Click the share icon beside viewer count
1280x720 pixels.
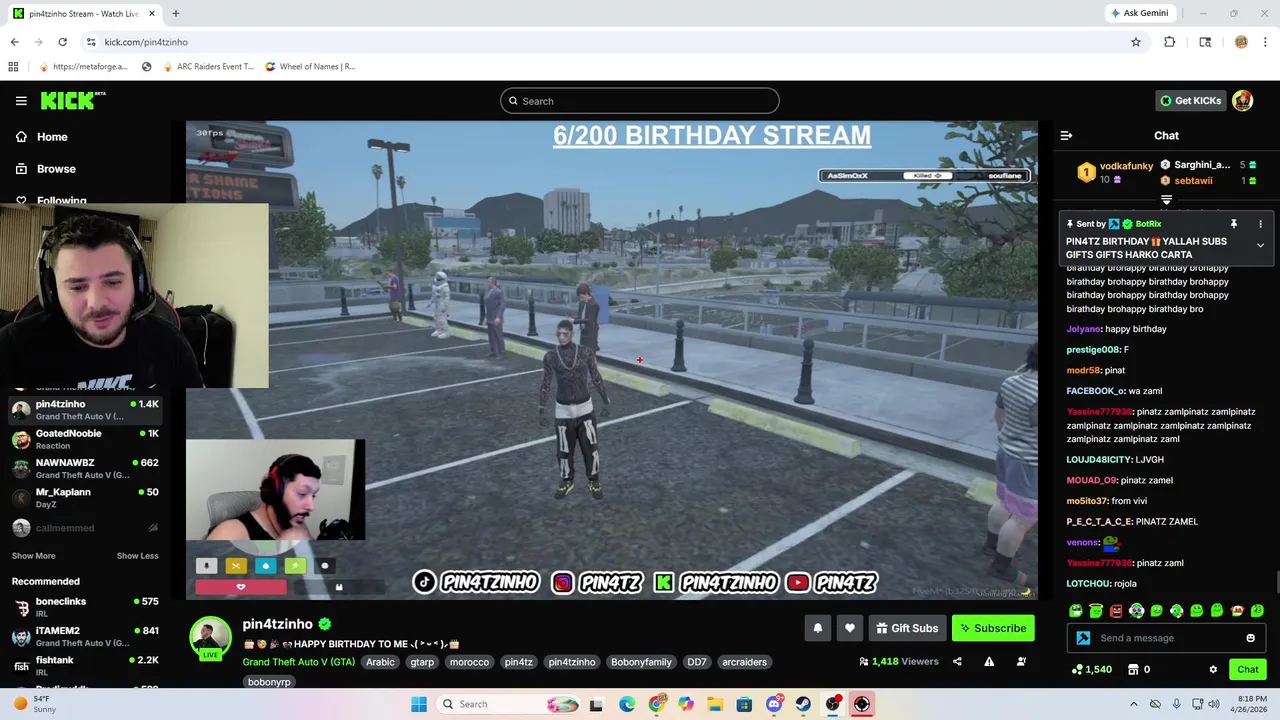(957, 661)
